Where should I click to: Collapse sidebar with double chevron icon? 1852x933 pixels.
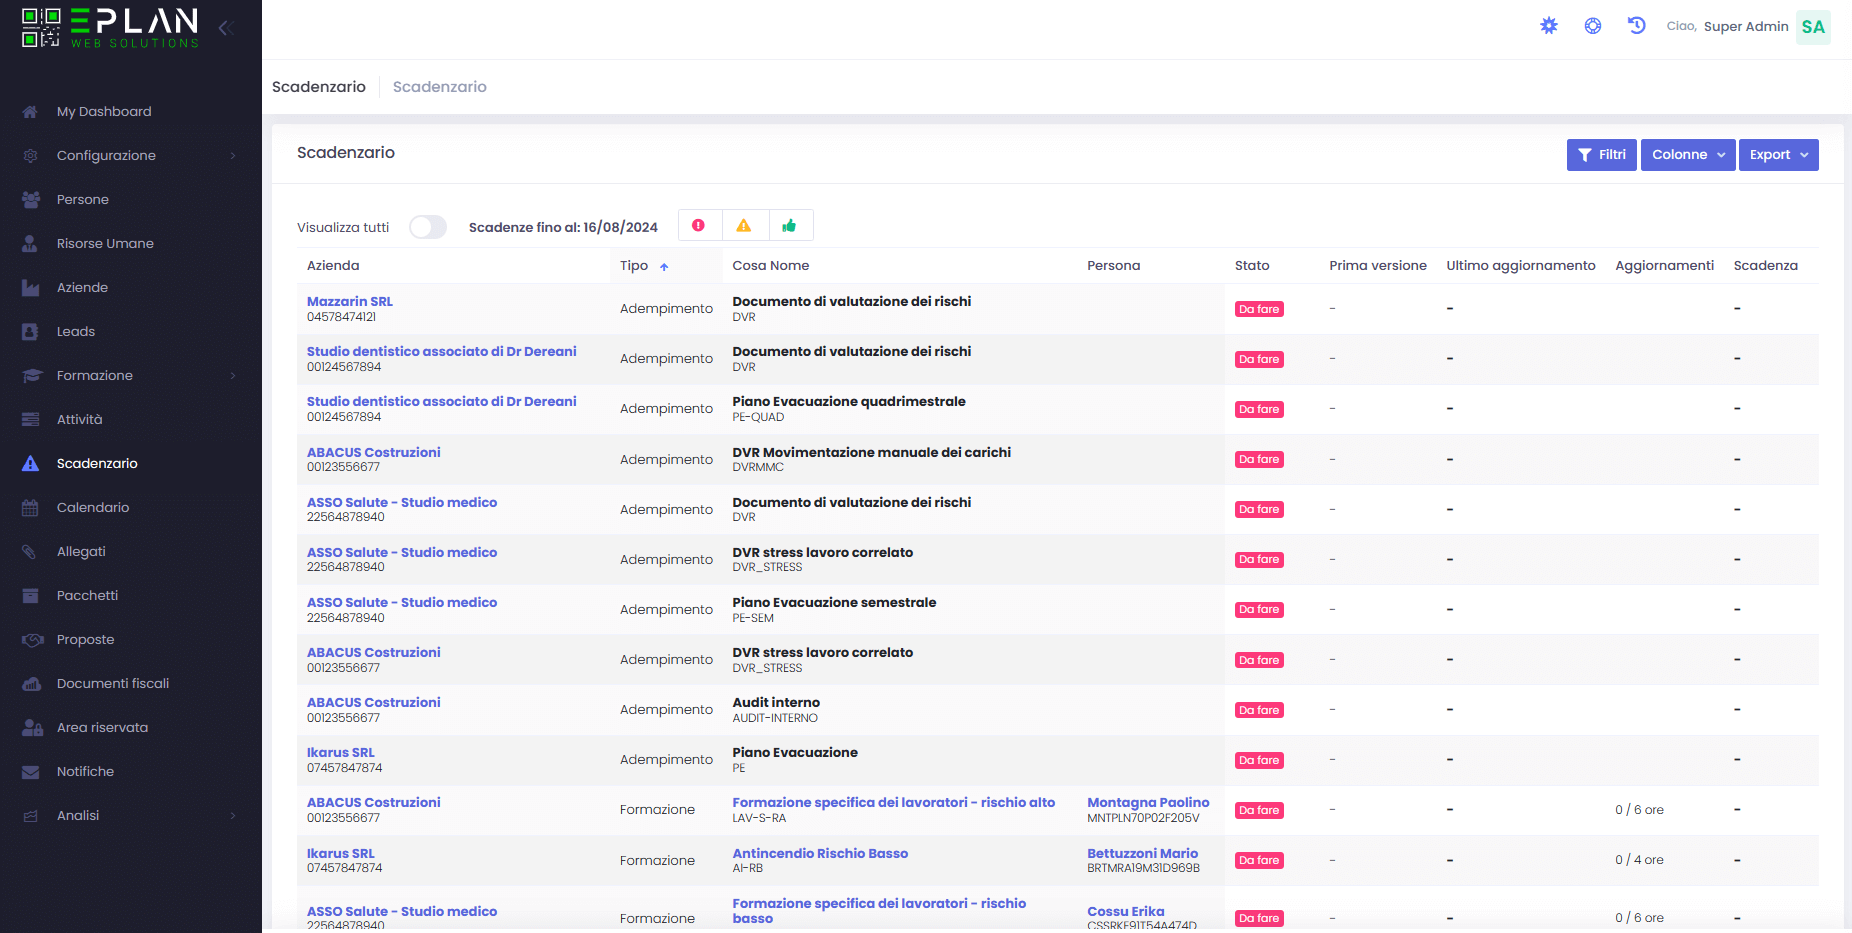[x=226, y=28]
